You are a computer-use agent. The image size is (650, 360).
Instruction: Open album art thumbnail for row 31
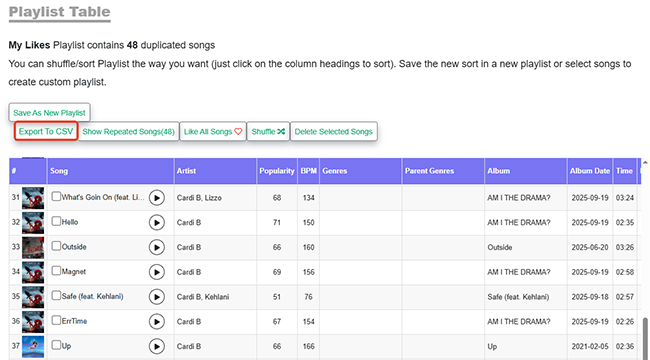coord(33,198)
